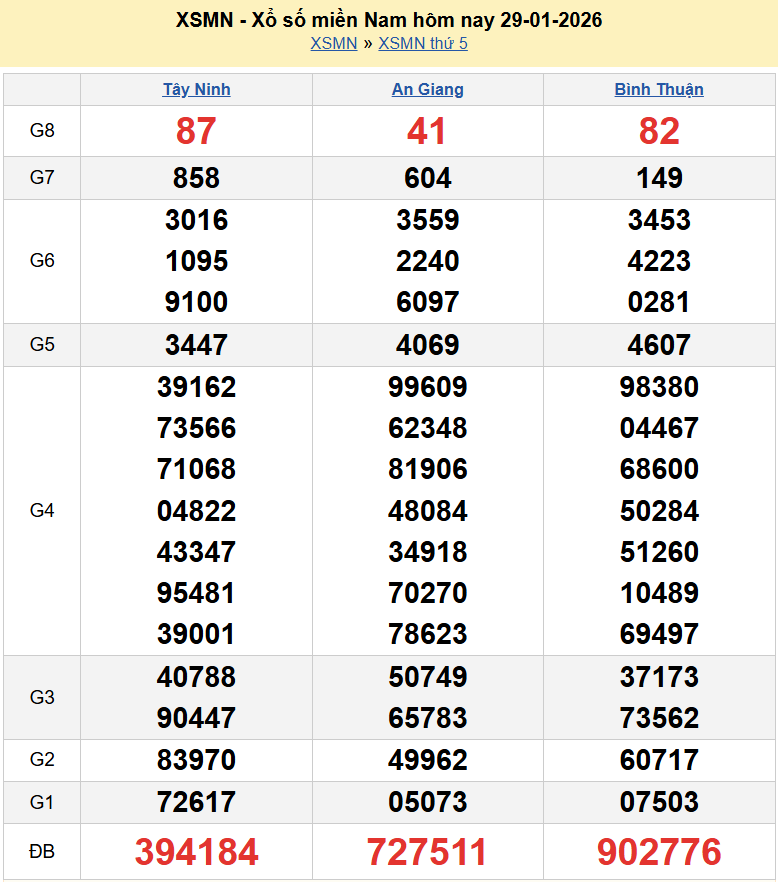This screenshot has width=778, height=882.
Task: Click the G2 result 60717
Action: 659,760
